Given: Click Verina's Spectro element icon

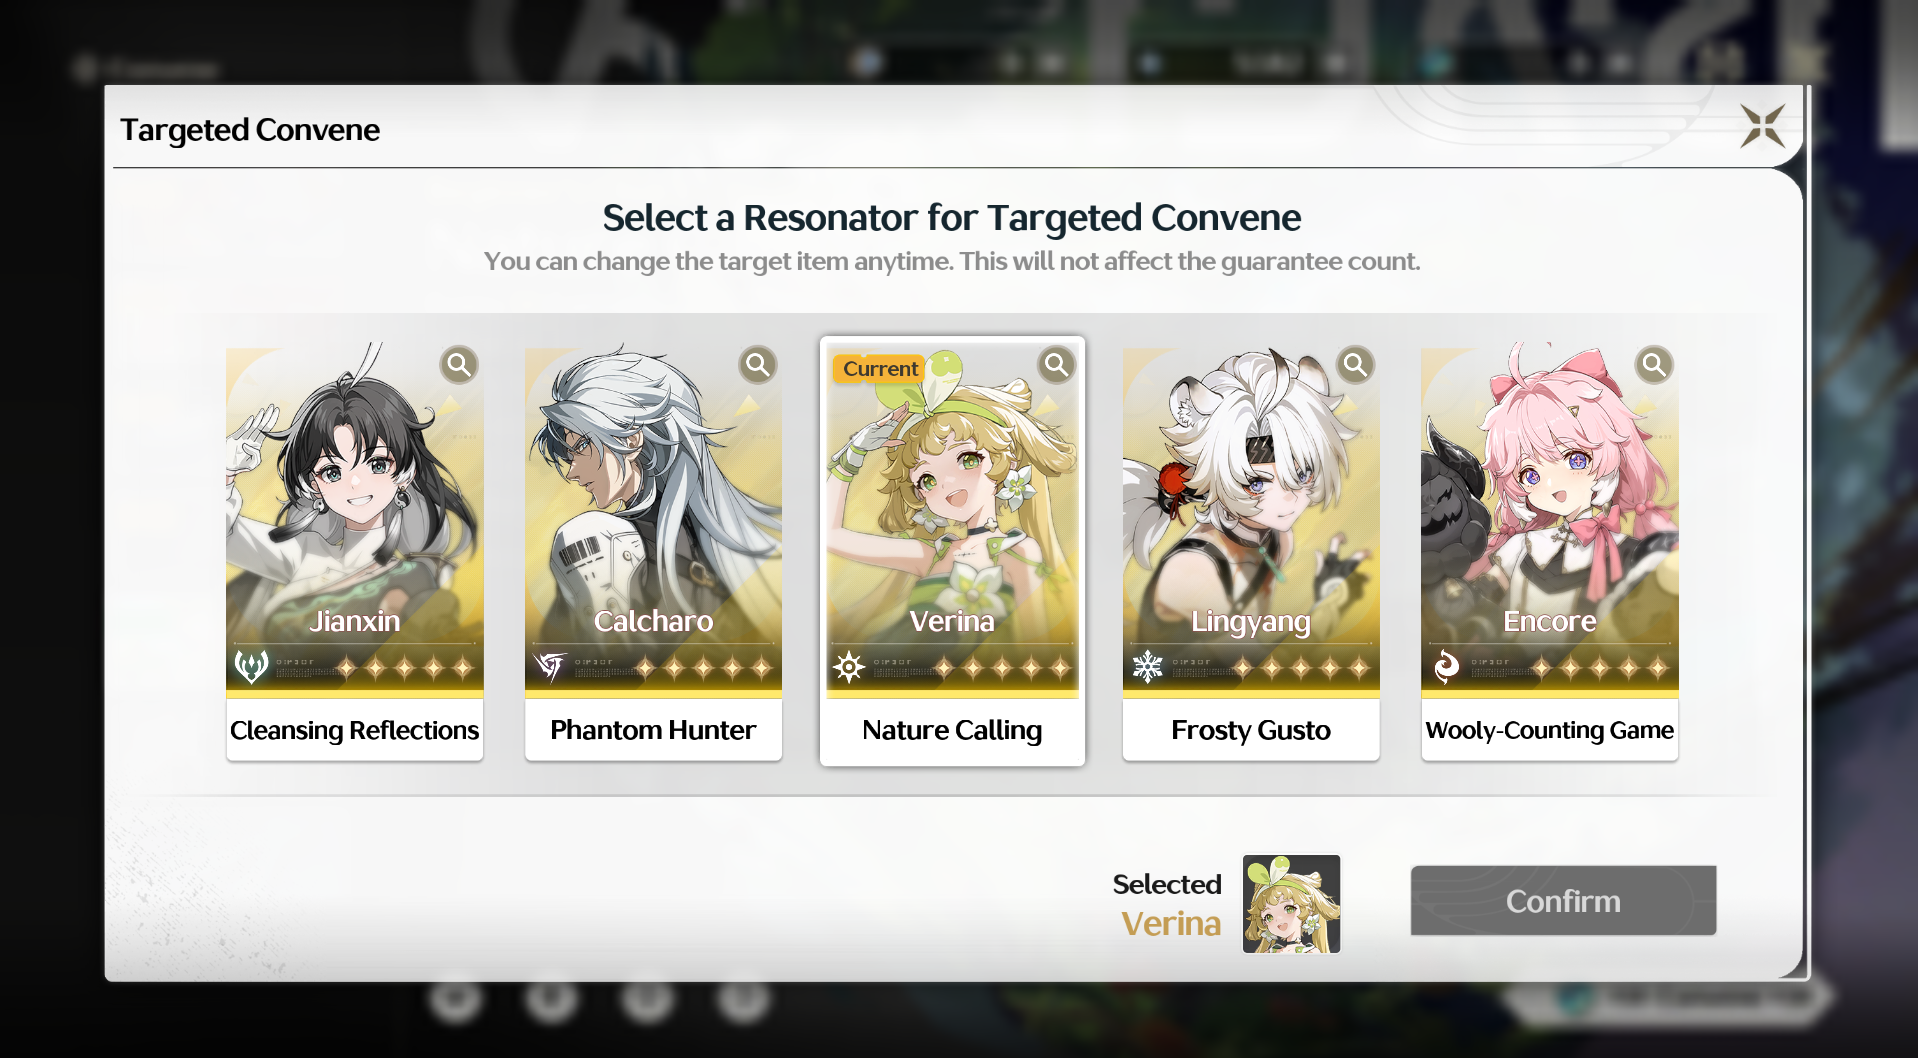Looking at the screenshot, I should point(849,666).
